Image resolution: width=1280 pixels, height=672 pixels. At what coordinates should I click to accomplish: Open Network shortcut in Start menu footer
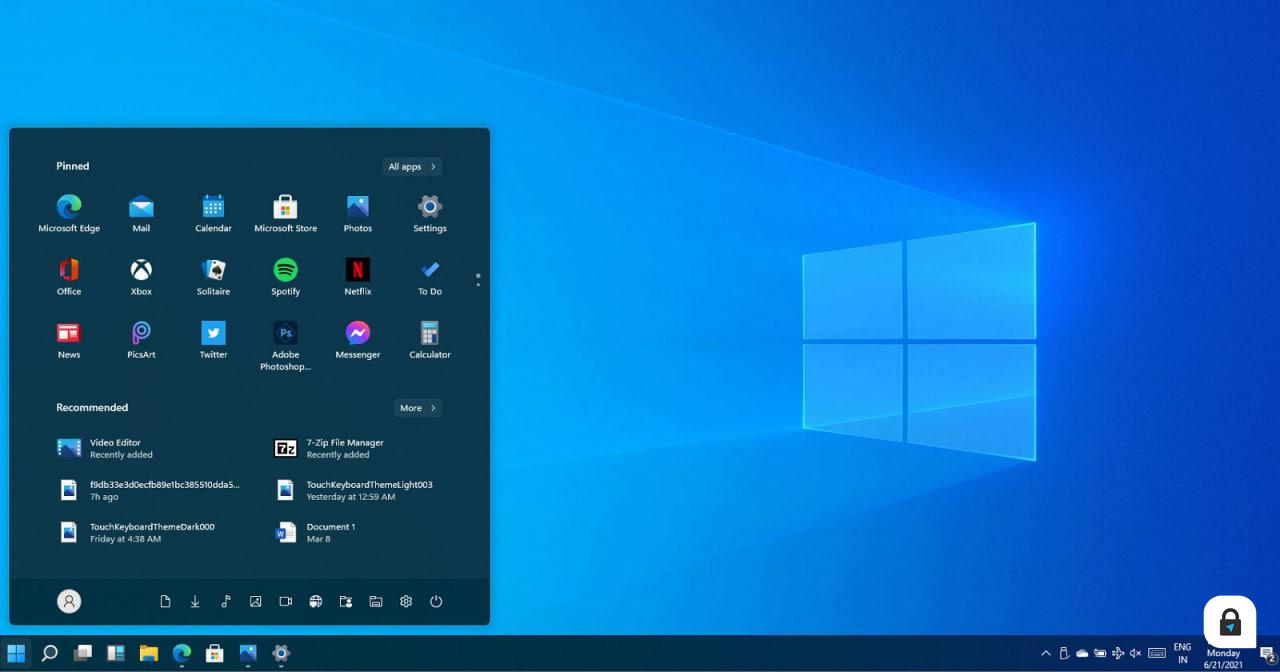[x=316, y=601]
